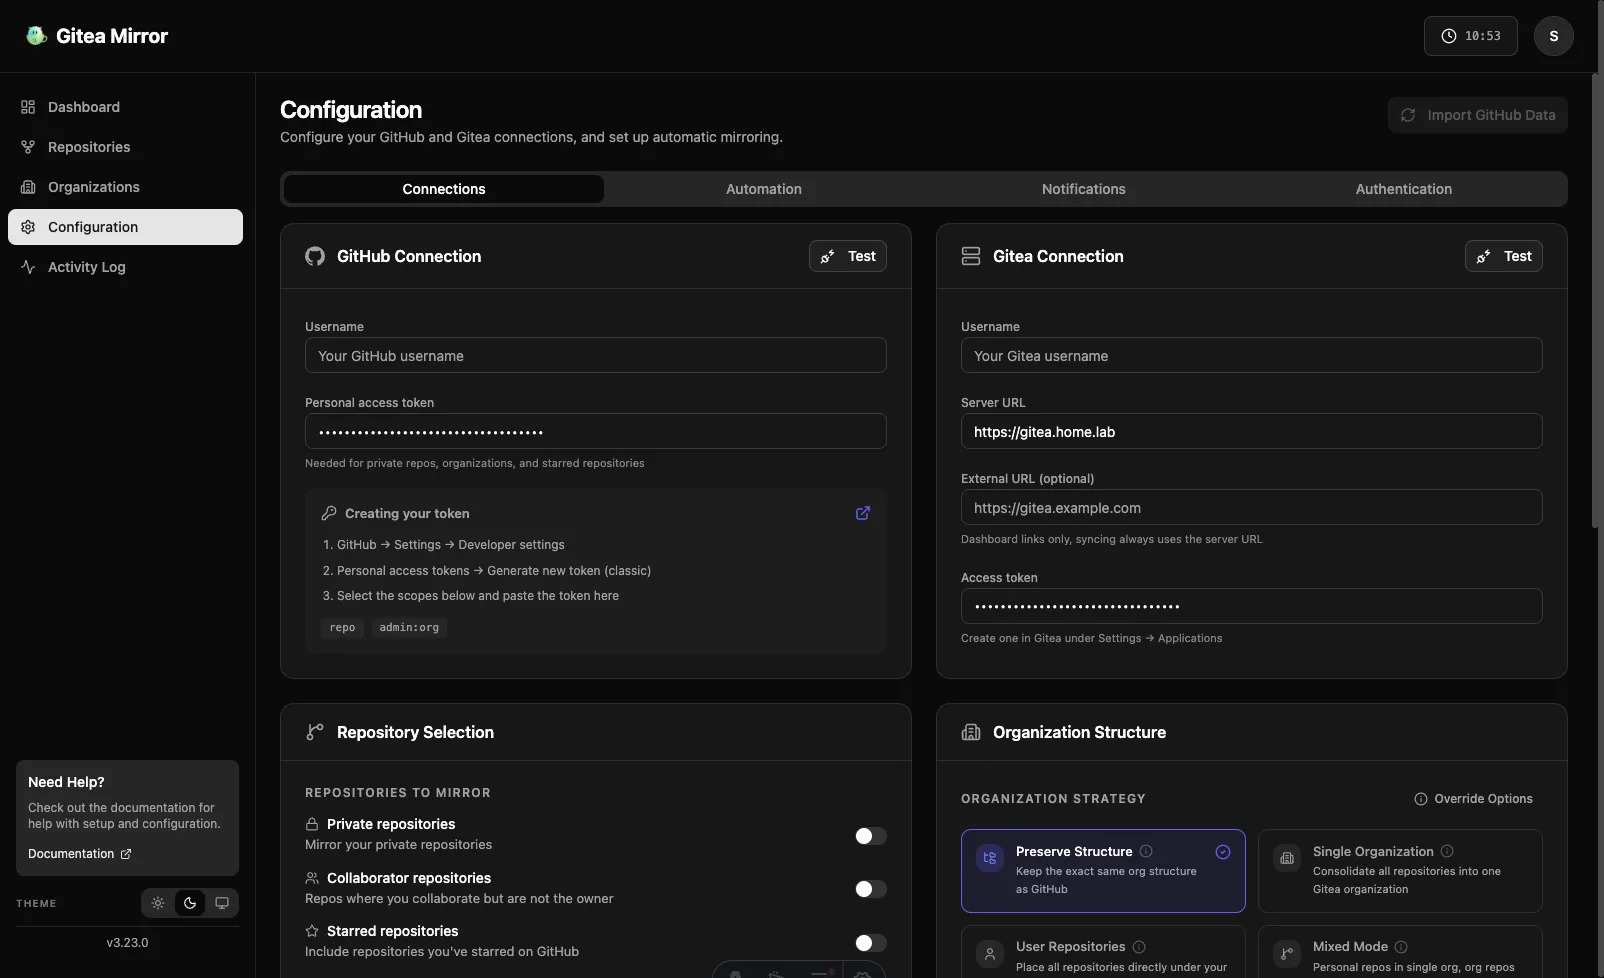Click the branch icon beside Repository Selection
This screenshot has width=1604, height=978.
click(315, 732)
